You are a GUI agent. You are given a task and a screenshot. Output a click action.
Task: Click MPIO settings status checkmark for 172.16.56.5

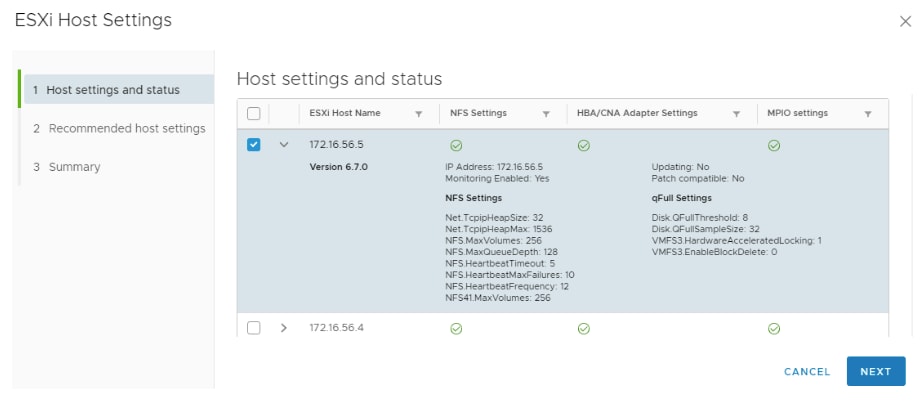tap(773, 145)
